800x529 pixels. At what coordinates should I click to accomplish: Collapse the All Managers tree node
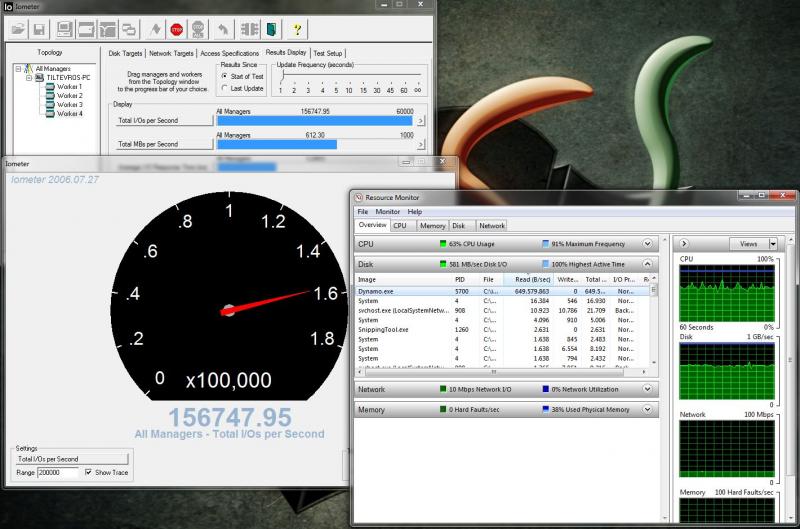(18, 68)
